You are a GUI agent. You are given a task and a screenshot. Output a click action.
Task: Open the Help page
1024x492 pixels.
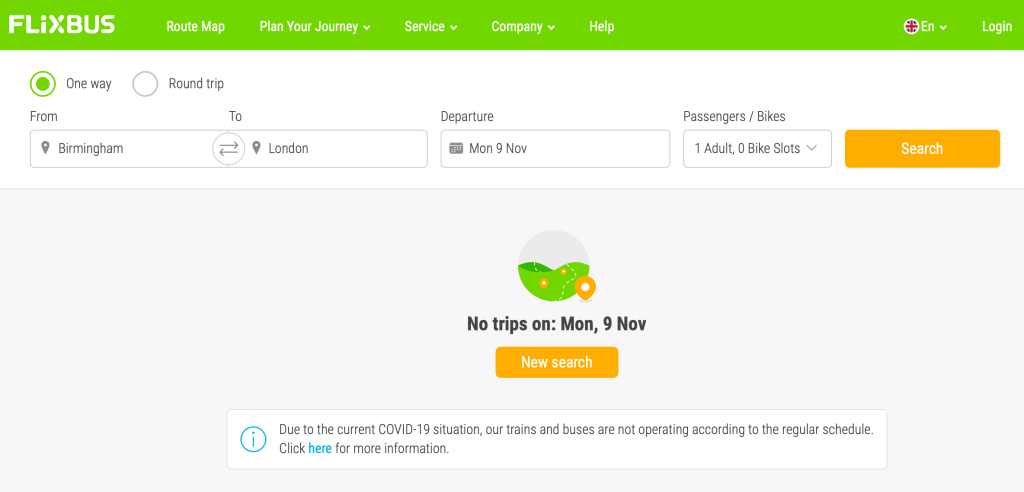tap(602, 27)
